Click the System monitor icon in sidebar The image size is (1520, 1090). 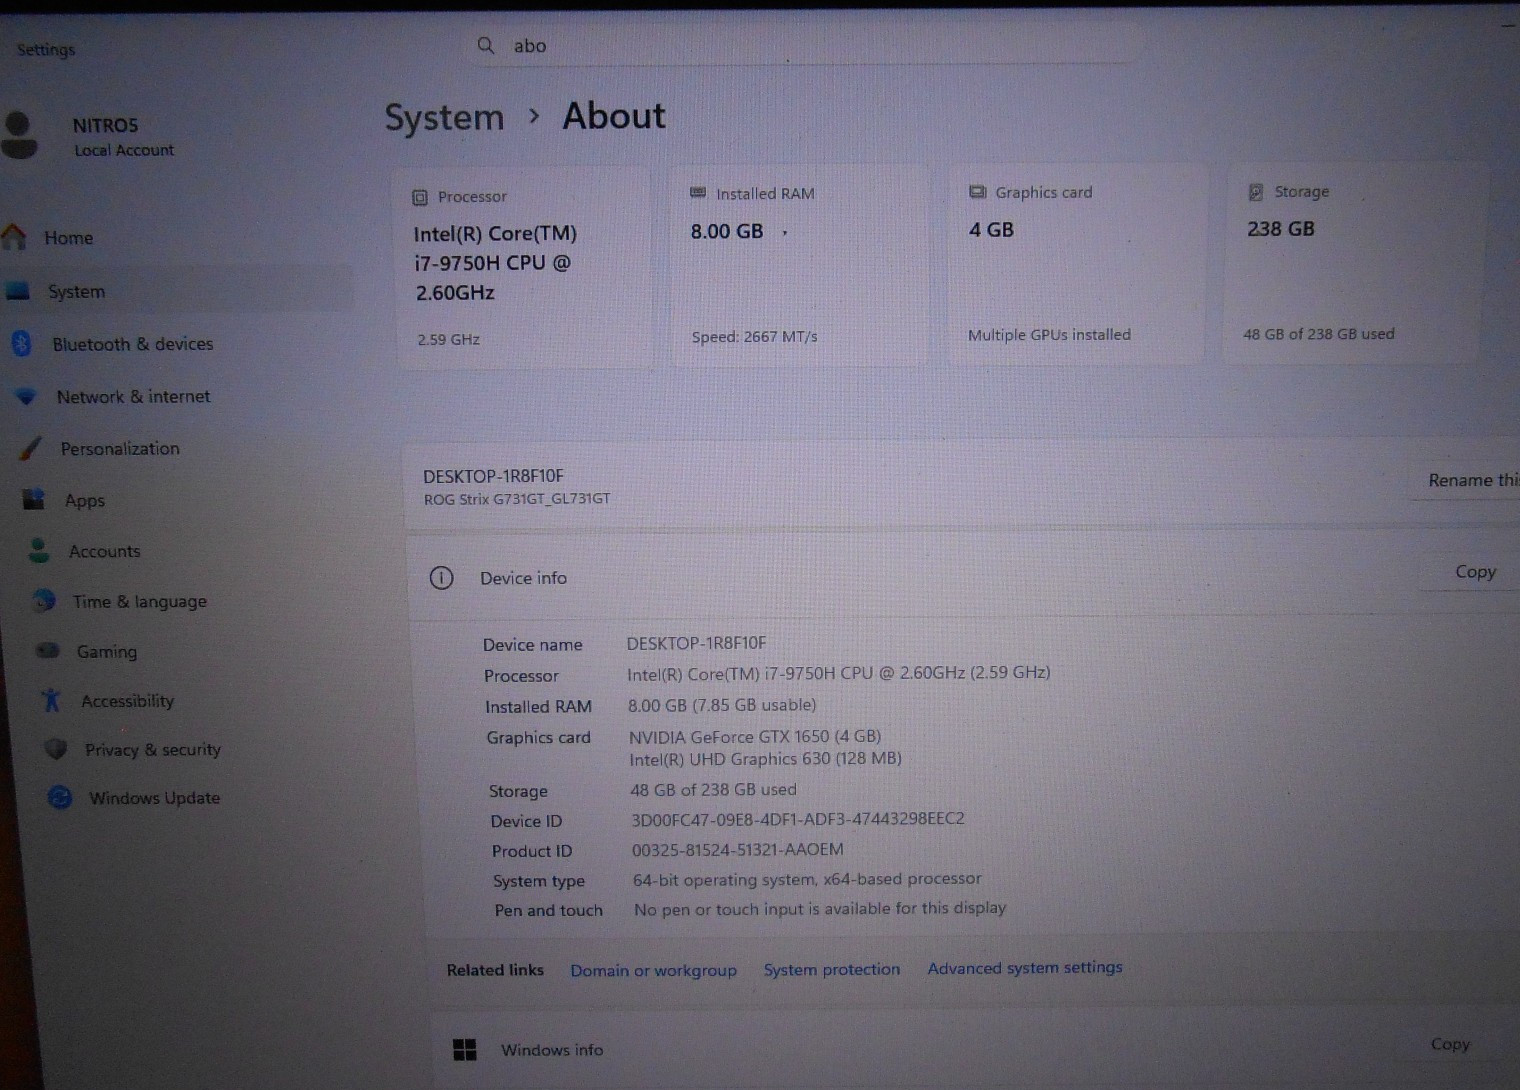tap(18, 291)
